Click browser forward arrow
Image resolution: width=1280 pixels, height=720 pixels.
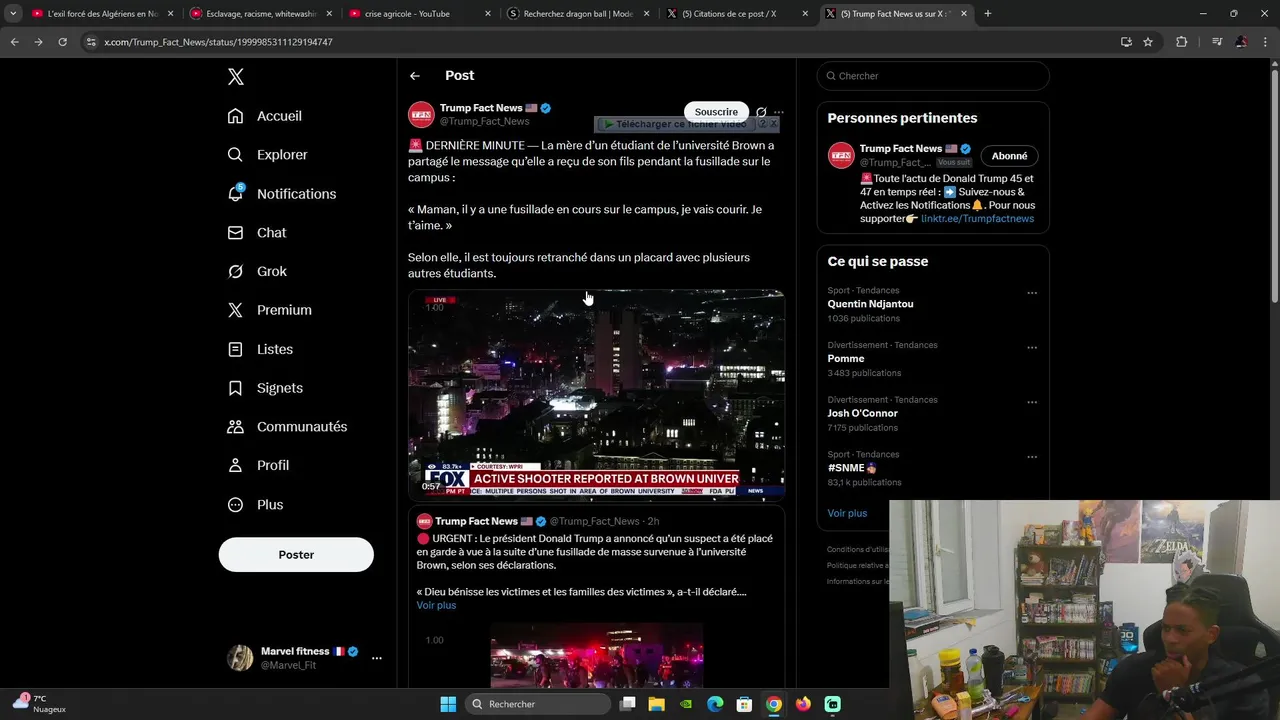(38, 42)
